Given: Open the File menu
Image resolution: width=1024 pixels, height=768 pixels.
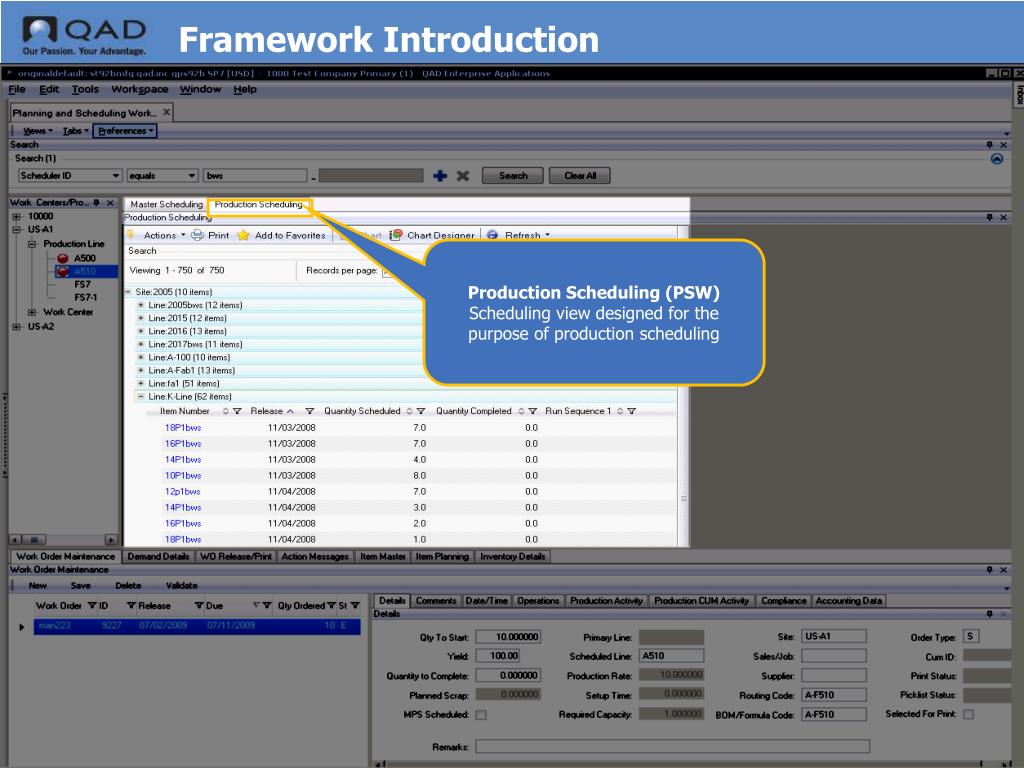Looking at the screenshot, I should (x=17, y=89).
